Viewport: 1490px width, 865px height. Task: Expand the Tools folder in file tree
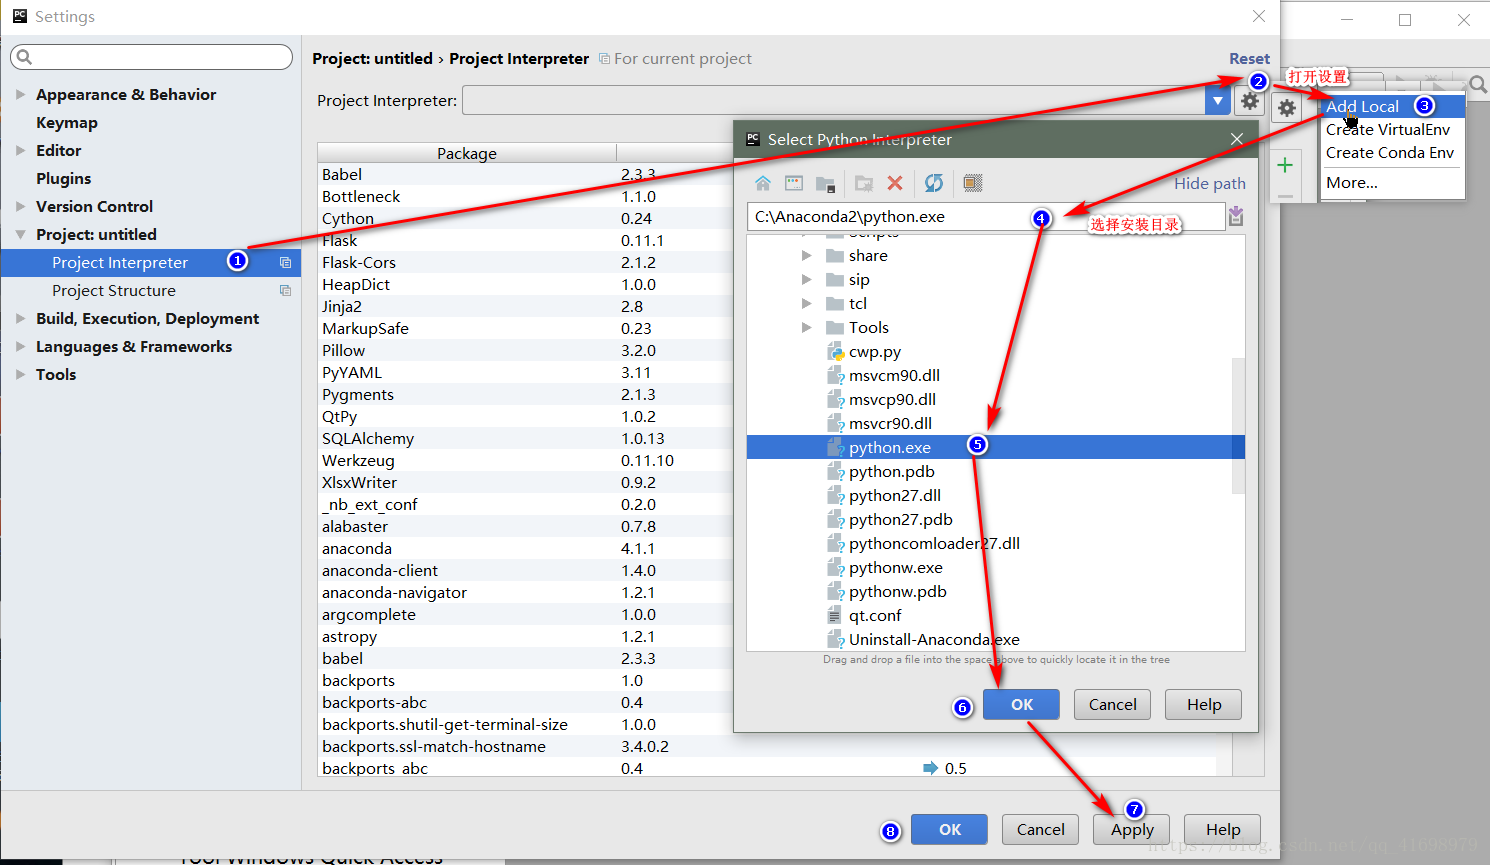click(x=806, y=328)
